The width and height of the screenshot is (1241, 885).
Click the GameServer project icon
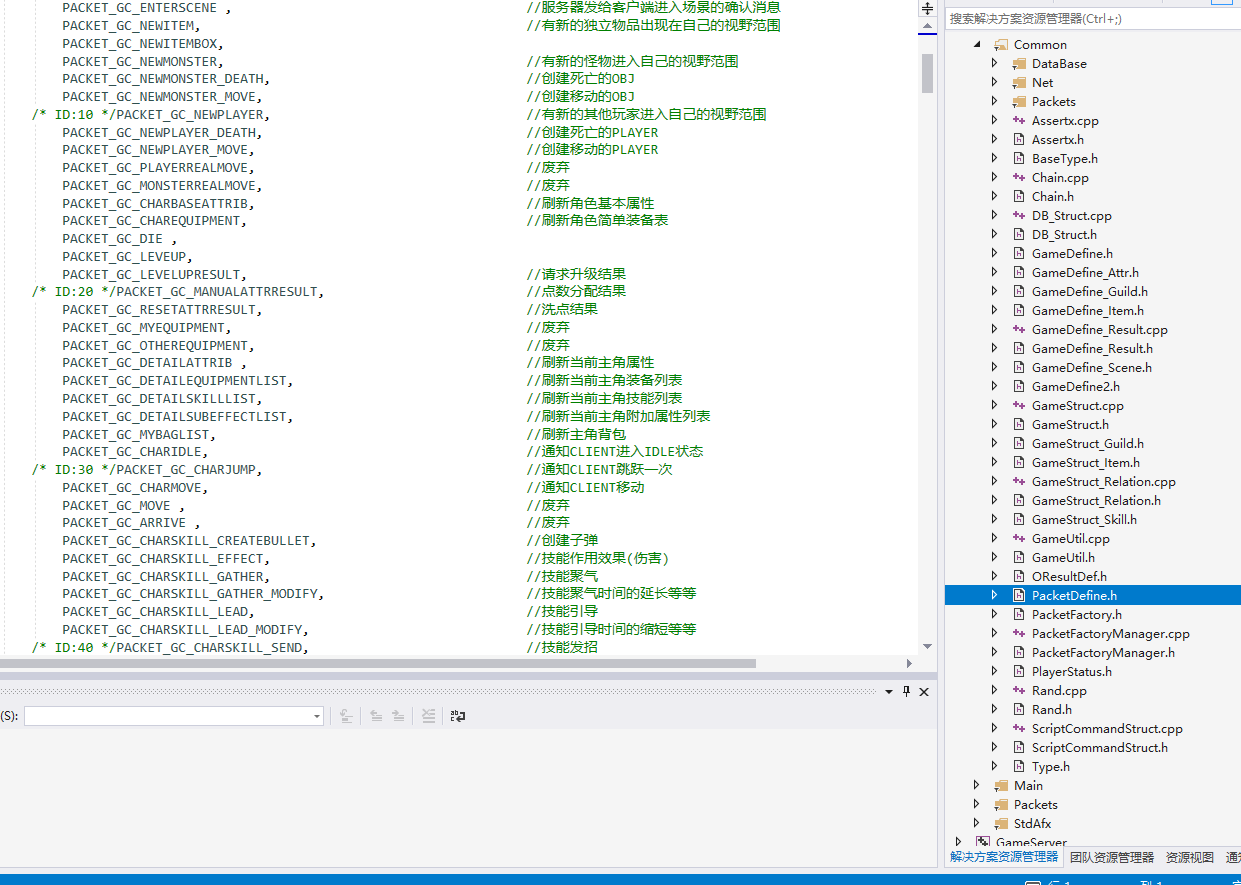click(x=983, y=842)
